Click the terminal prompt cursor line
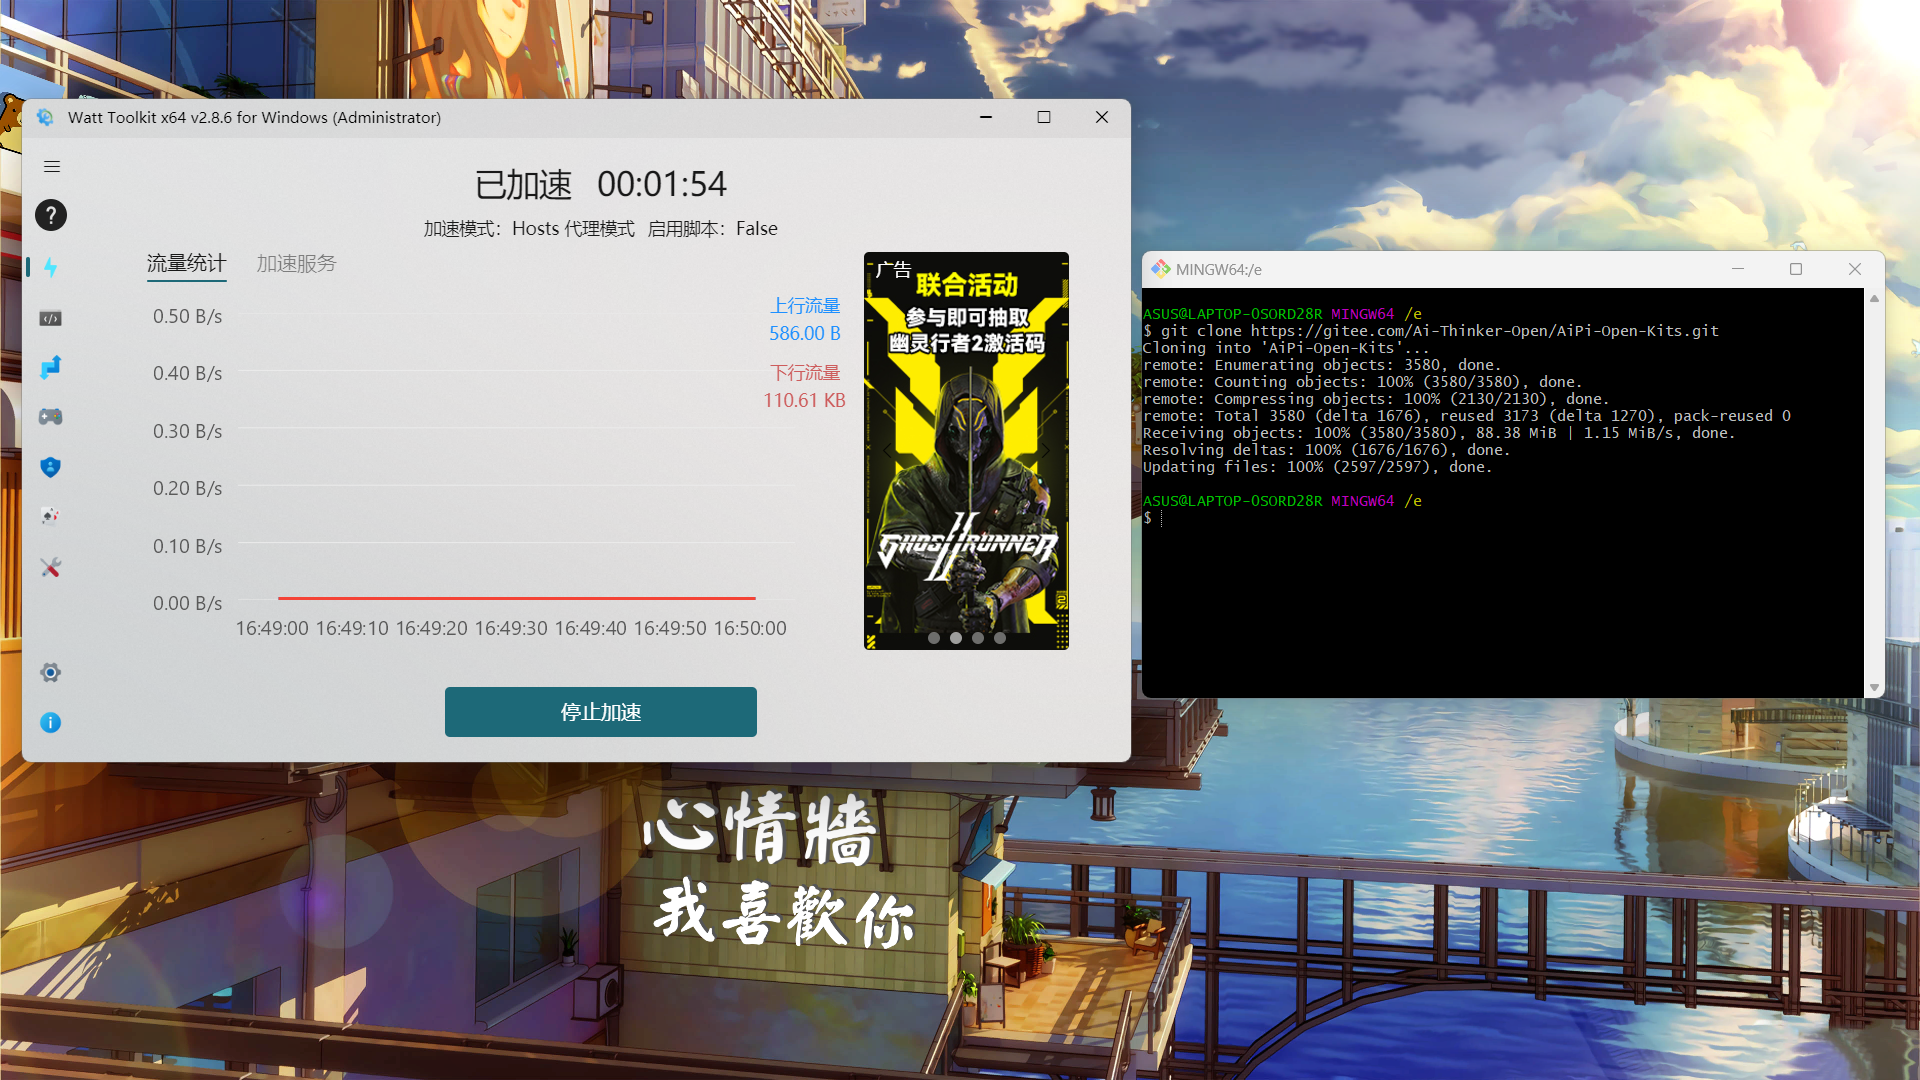 click(1153, 518)
